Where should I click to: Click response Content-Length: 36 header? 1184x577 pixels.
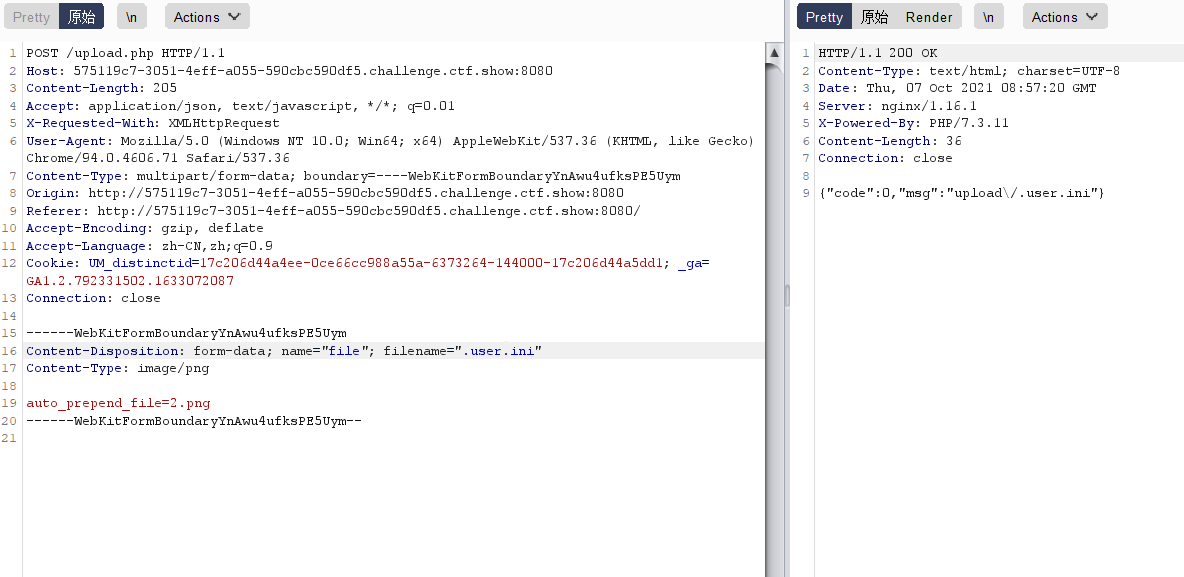click(890, 141)
